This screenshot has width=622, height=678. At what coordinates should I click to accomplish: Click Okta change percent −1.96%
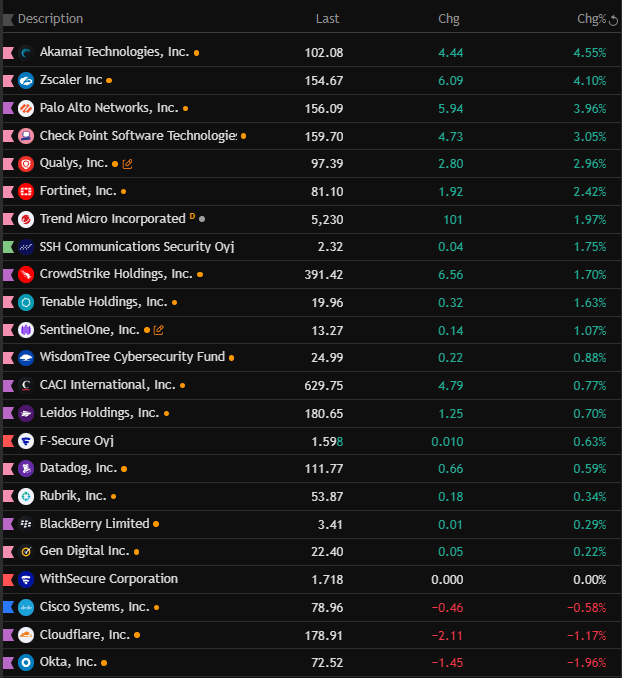(x=587, y=662)
